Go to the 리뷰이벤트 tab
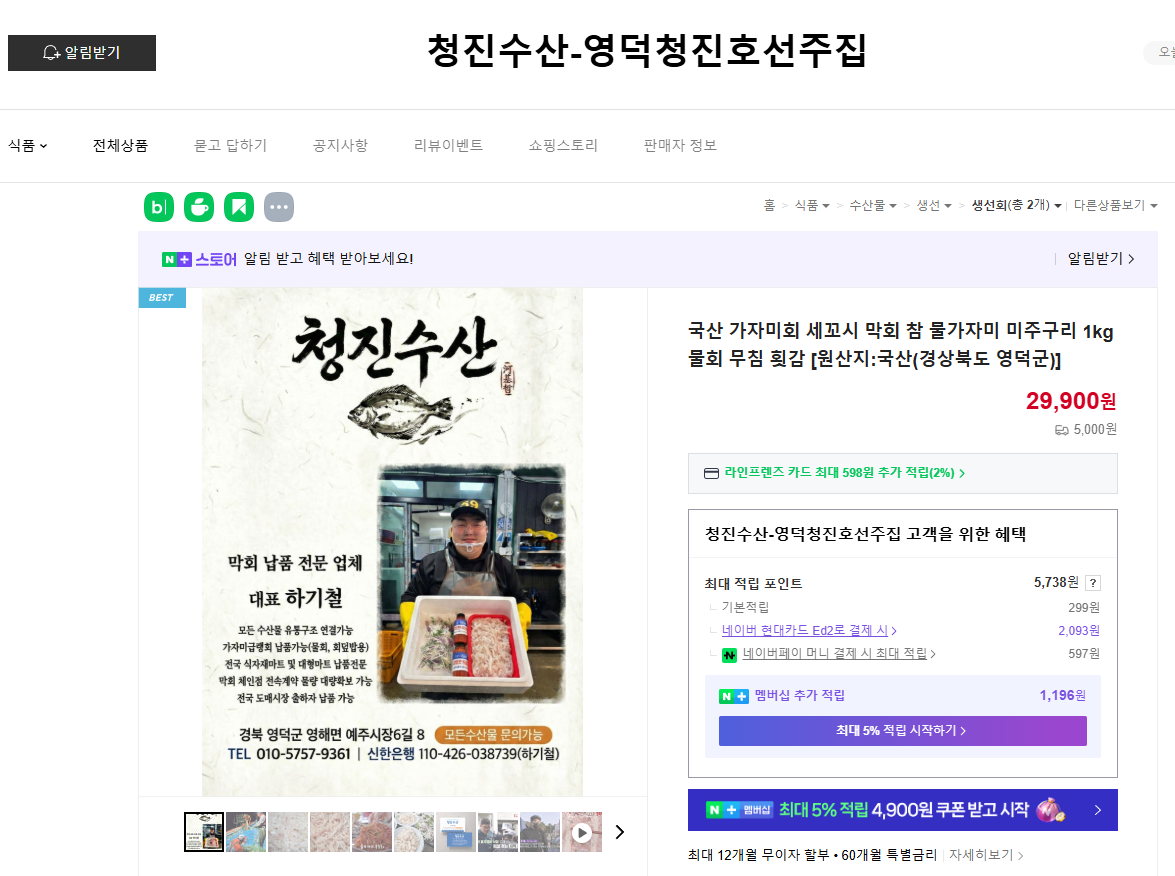This screenshot has width=1175, height=876. coord(448,145)
